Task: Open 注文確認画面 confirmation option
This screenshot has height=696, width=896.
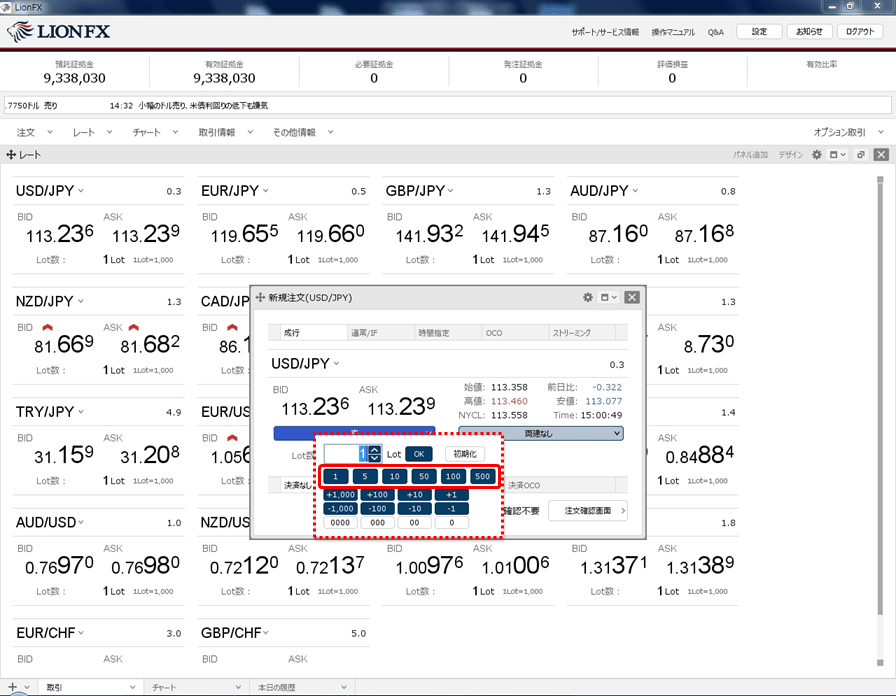Action: [x=588, y=510]
